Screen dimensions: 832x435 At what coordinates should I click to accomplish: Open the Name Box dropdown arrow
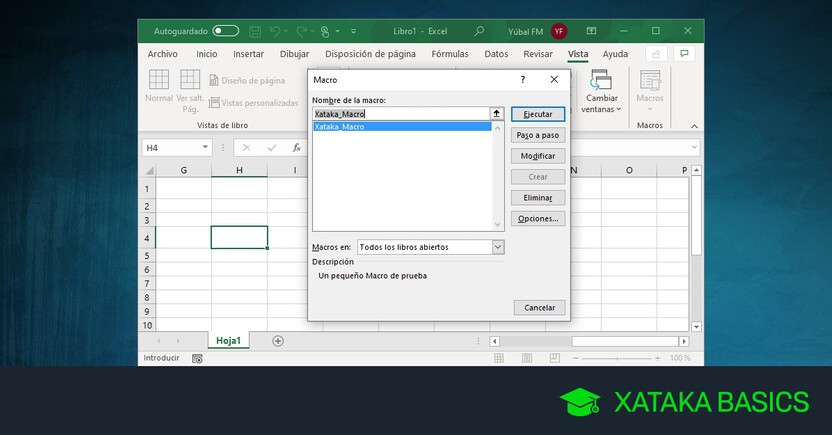click(206, 147)
